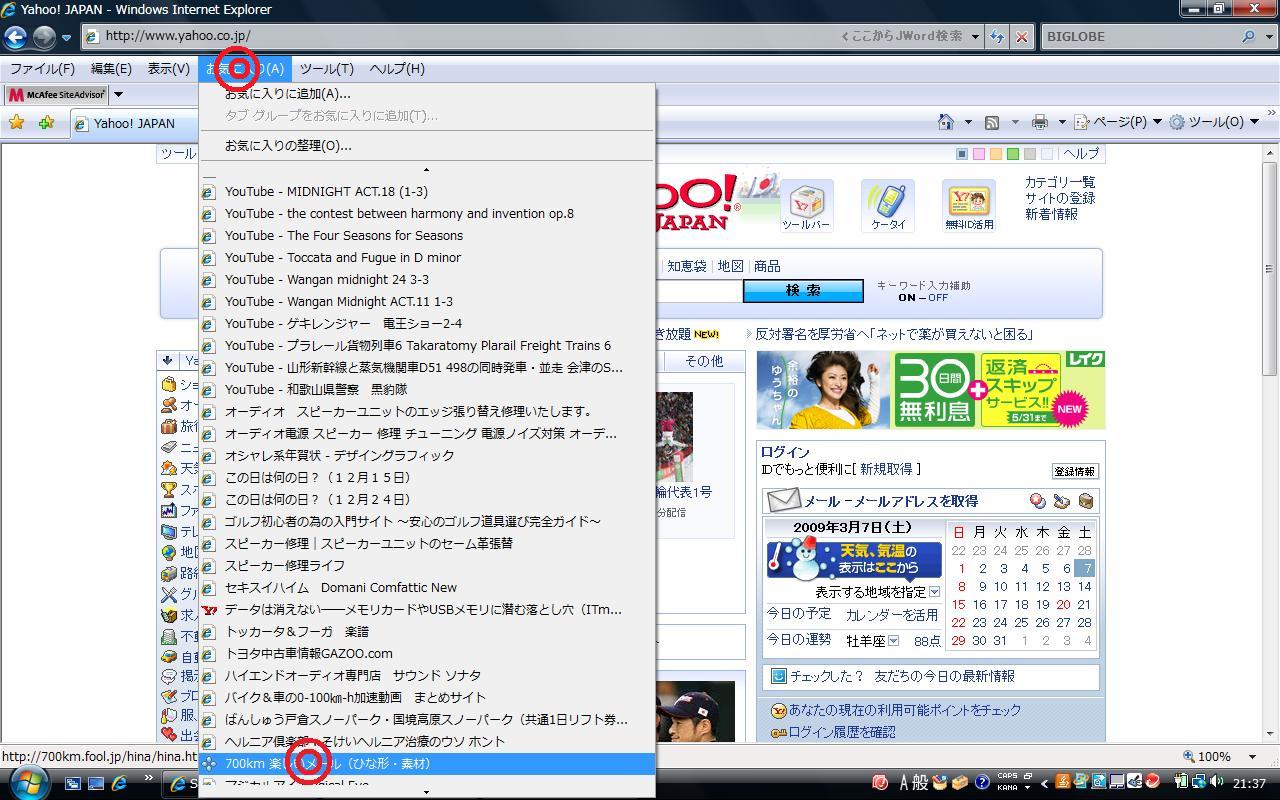Click the レイク 30日間無利息 ad banner
Viewport: 1280px width, 800px height.
[931, 390]
